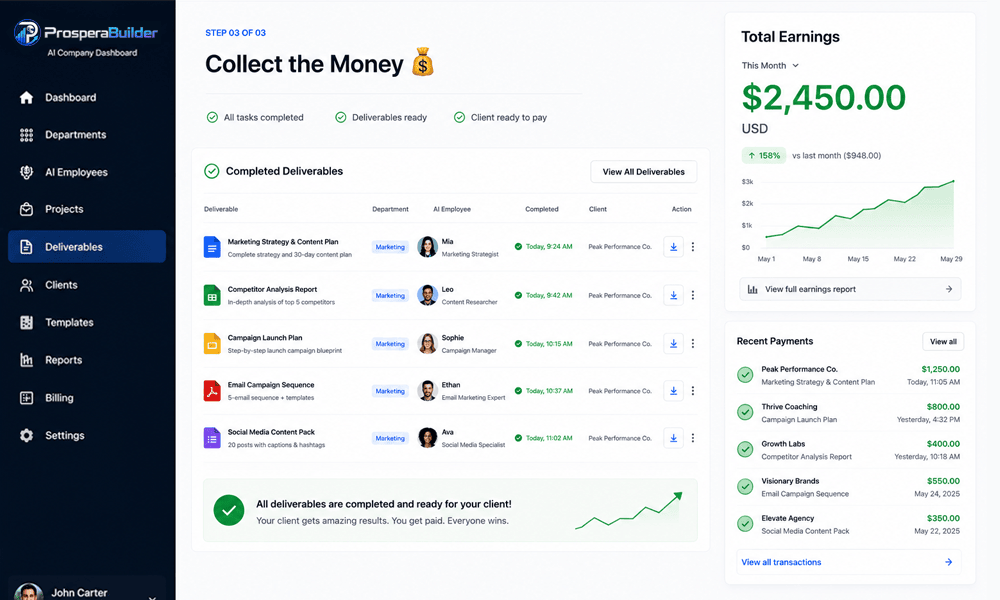Screen dimensions: 1000x600
Task: Click the View all payments button
Action: 943,342
